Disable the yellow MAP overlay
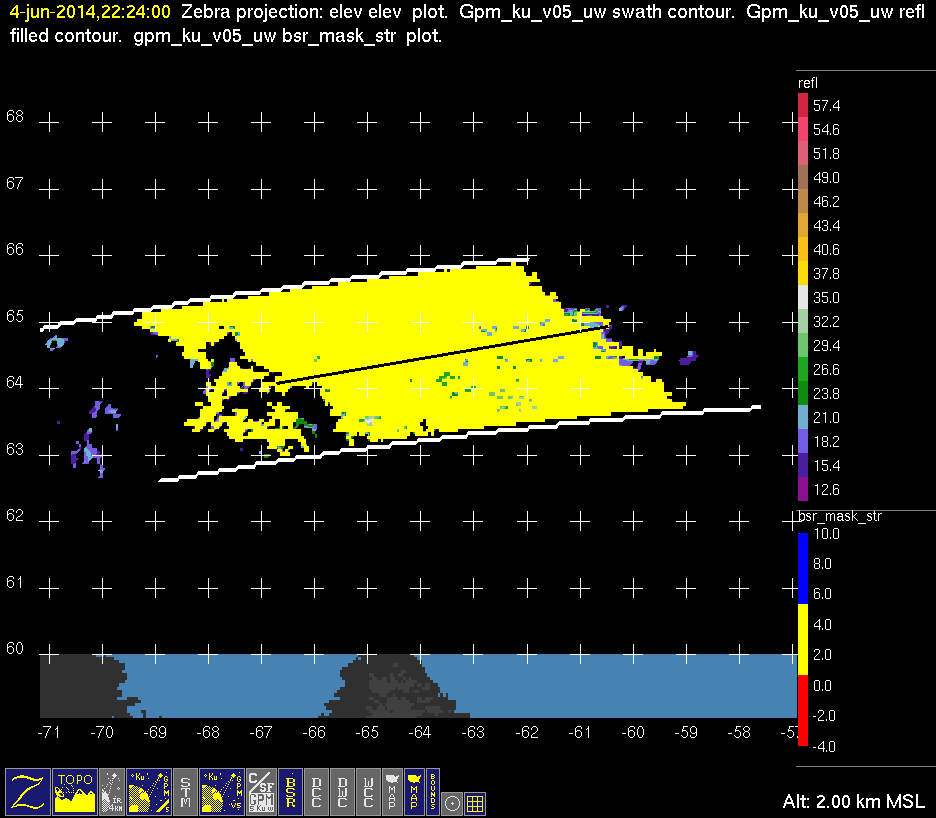The image size is (936, 818). click(413, 791)
